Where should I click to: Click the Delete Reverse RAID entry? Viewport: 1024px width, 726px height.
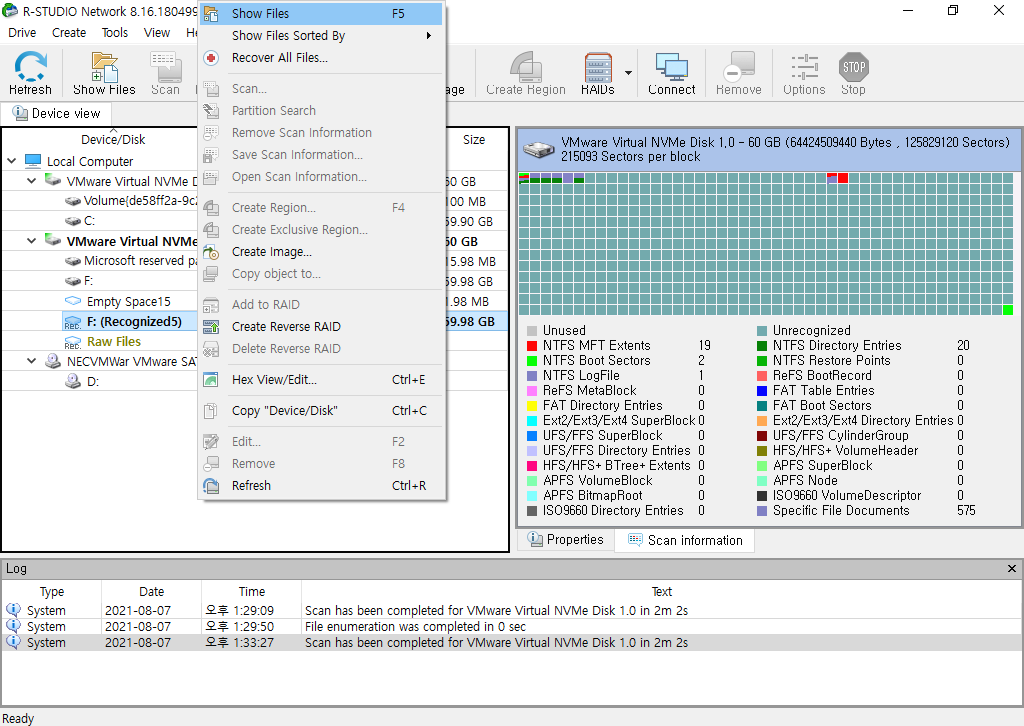(322, 349)
